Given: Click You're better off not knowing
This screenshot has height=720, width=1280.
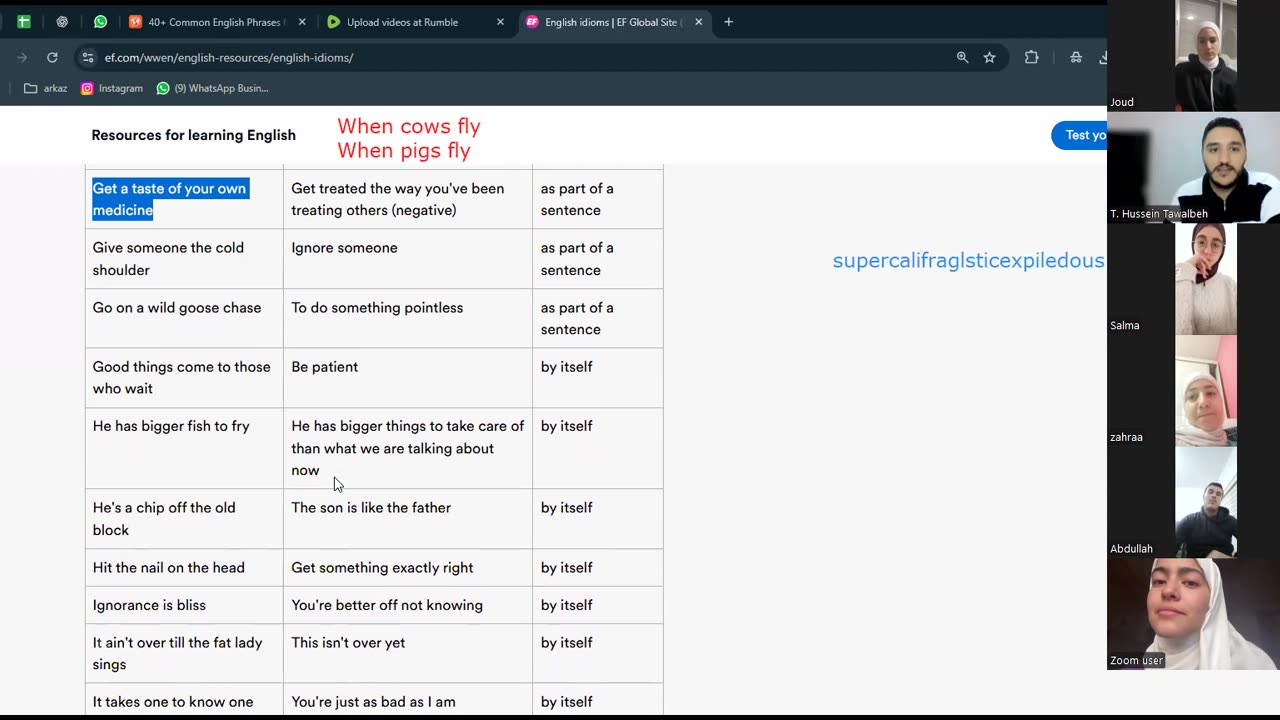Looking at the screenshot, I should click(x=387, y=605).
